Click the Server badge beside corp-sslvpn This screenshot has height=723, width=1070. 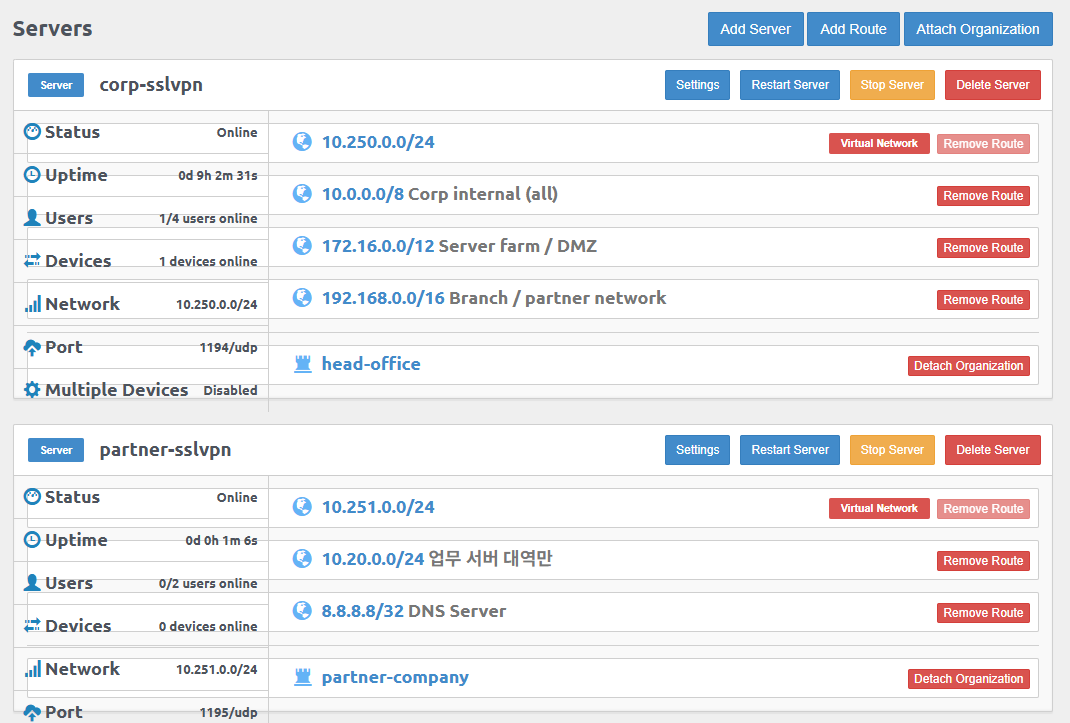pyautogui.click(x=56, y=85)
